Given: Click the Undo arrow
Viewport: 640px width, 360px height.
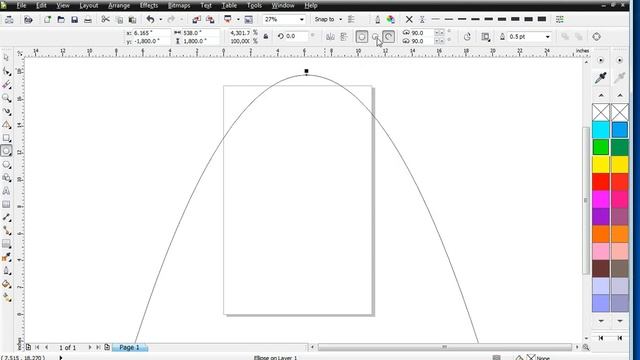Looking at the screenshot, I should [150, 19].
